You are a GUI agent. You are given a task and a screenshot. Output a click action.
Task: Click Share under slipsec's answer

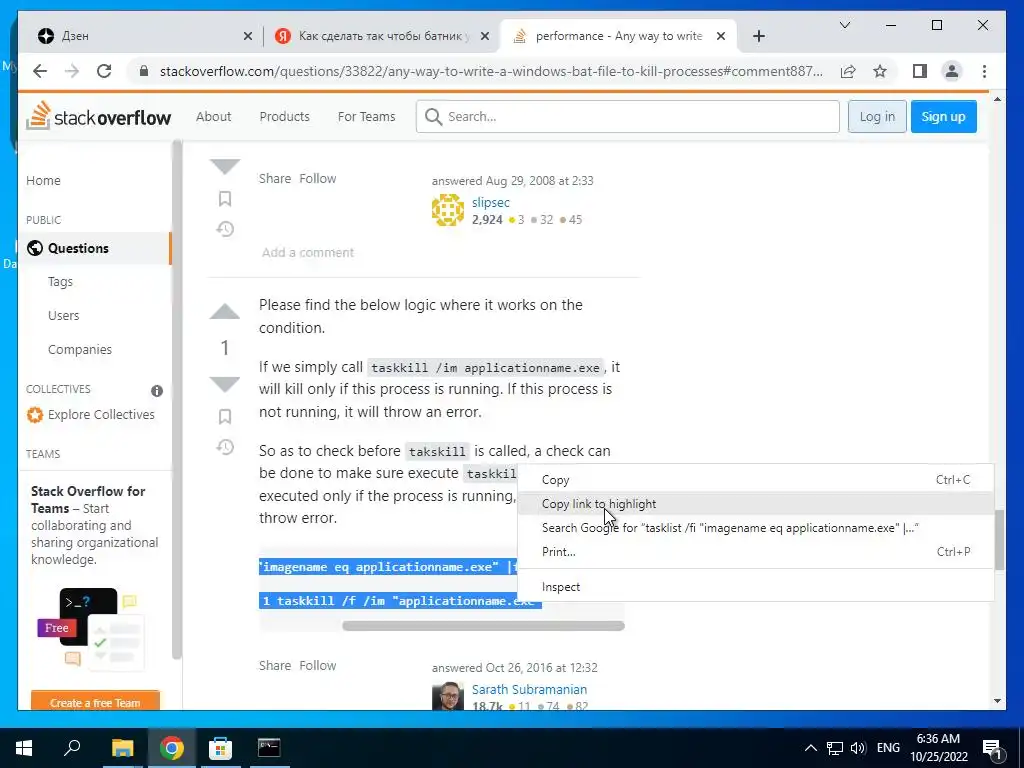pyautogui.click(x=275, y=178)
